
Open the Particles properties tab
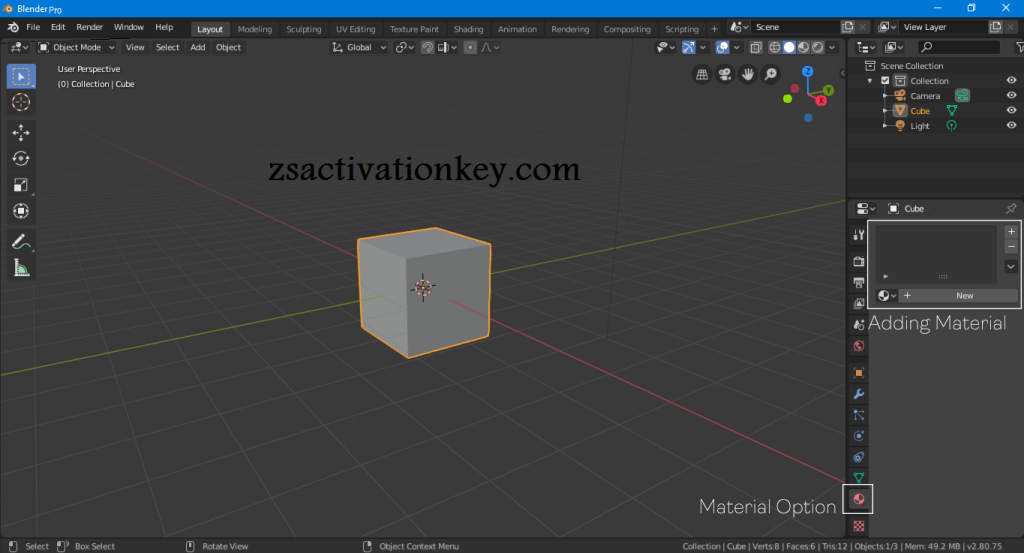[x=859, y=415]
